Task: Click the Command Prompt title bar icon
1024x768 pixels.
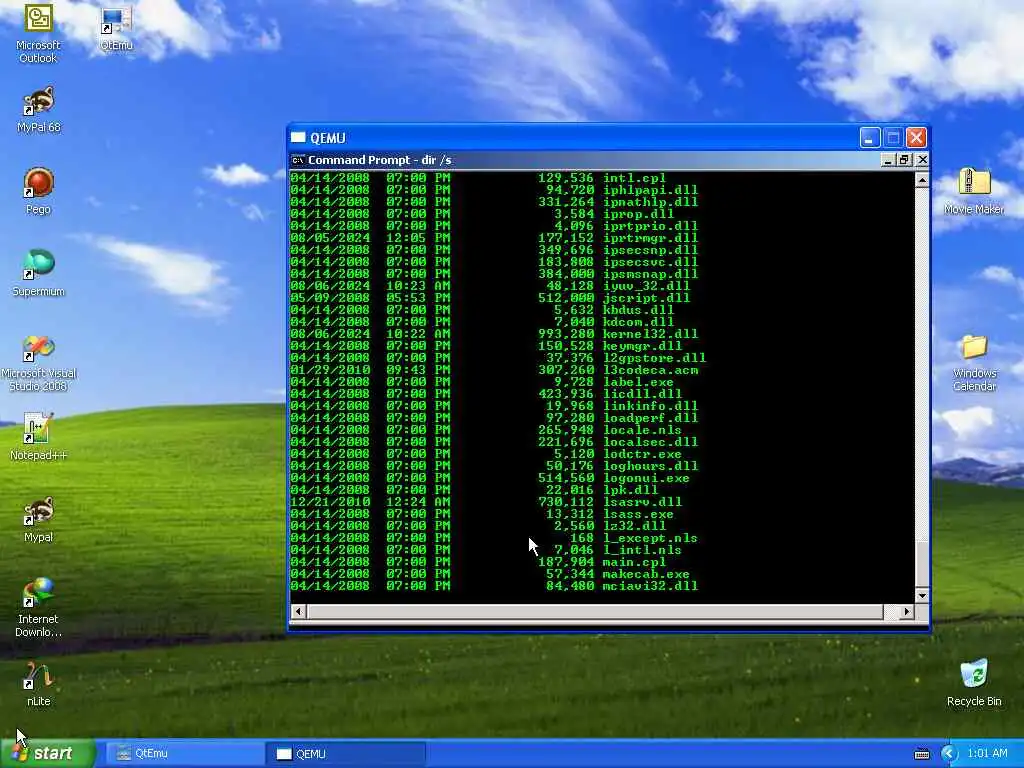Action: click(298, 160)
